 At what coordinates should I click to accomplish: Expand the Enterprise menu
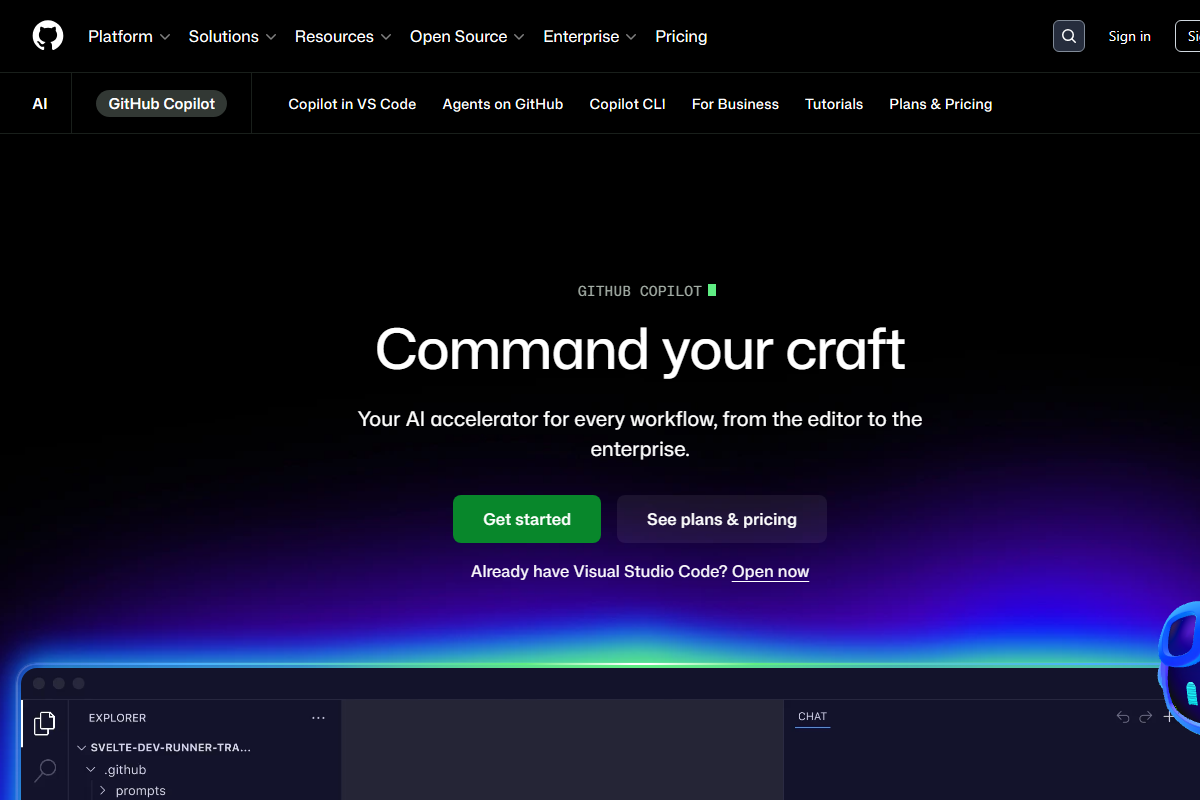point(590,36)
